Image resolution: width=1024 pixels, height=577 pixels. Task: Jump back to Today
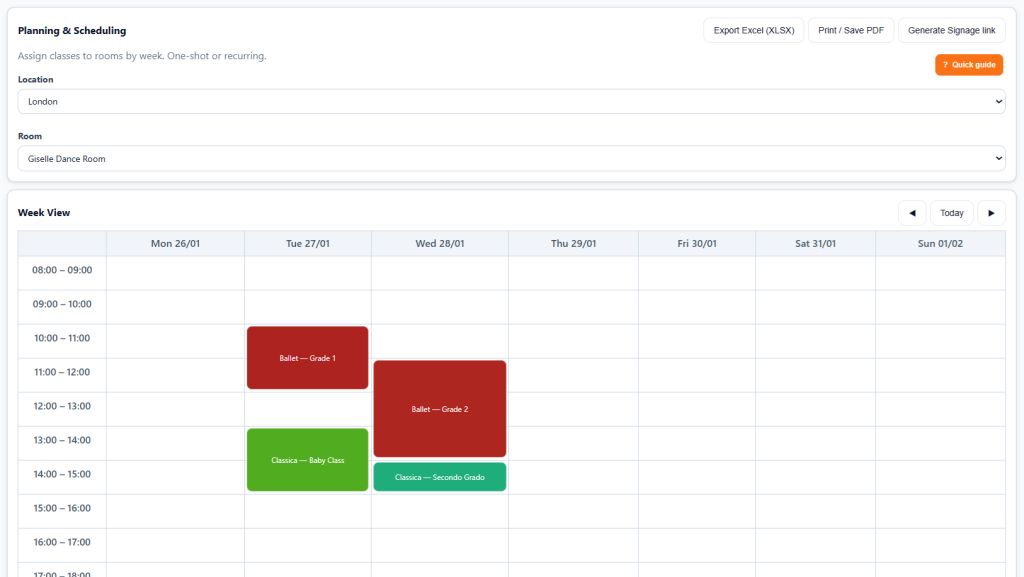coord(951,212)
